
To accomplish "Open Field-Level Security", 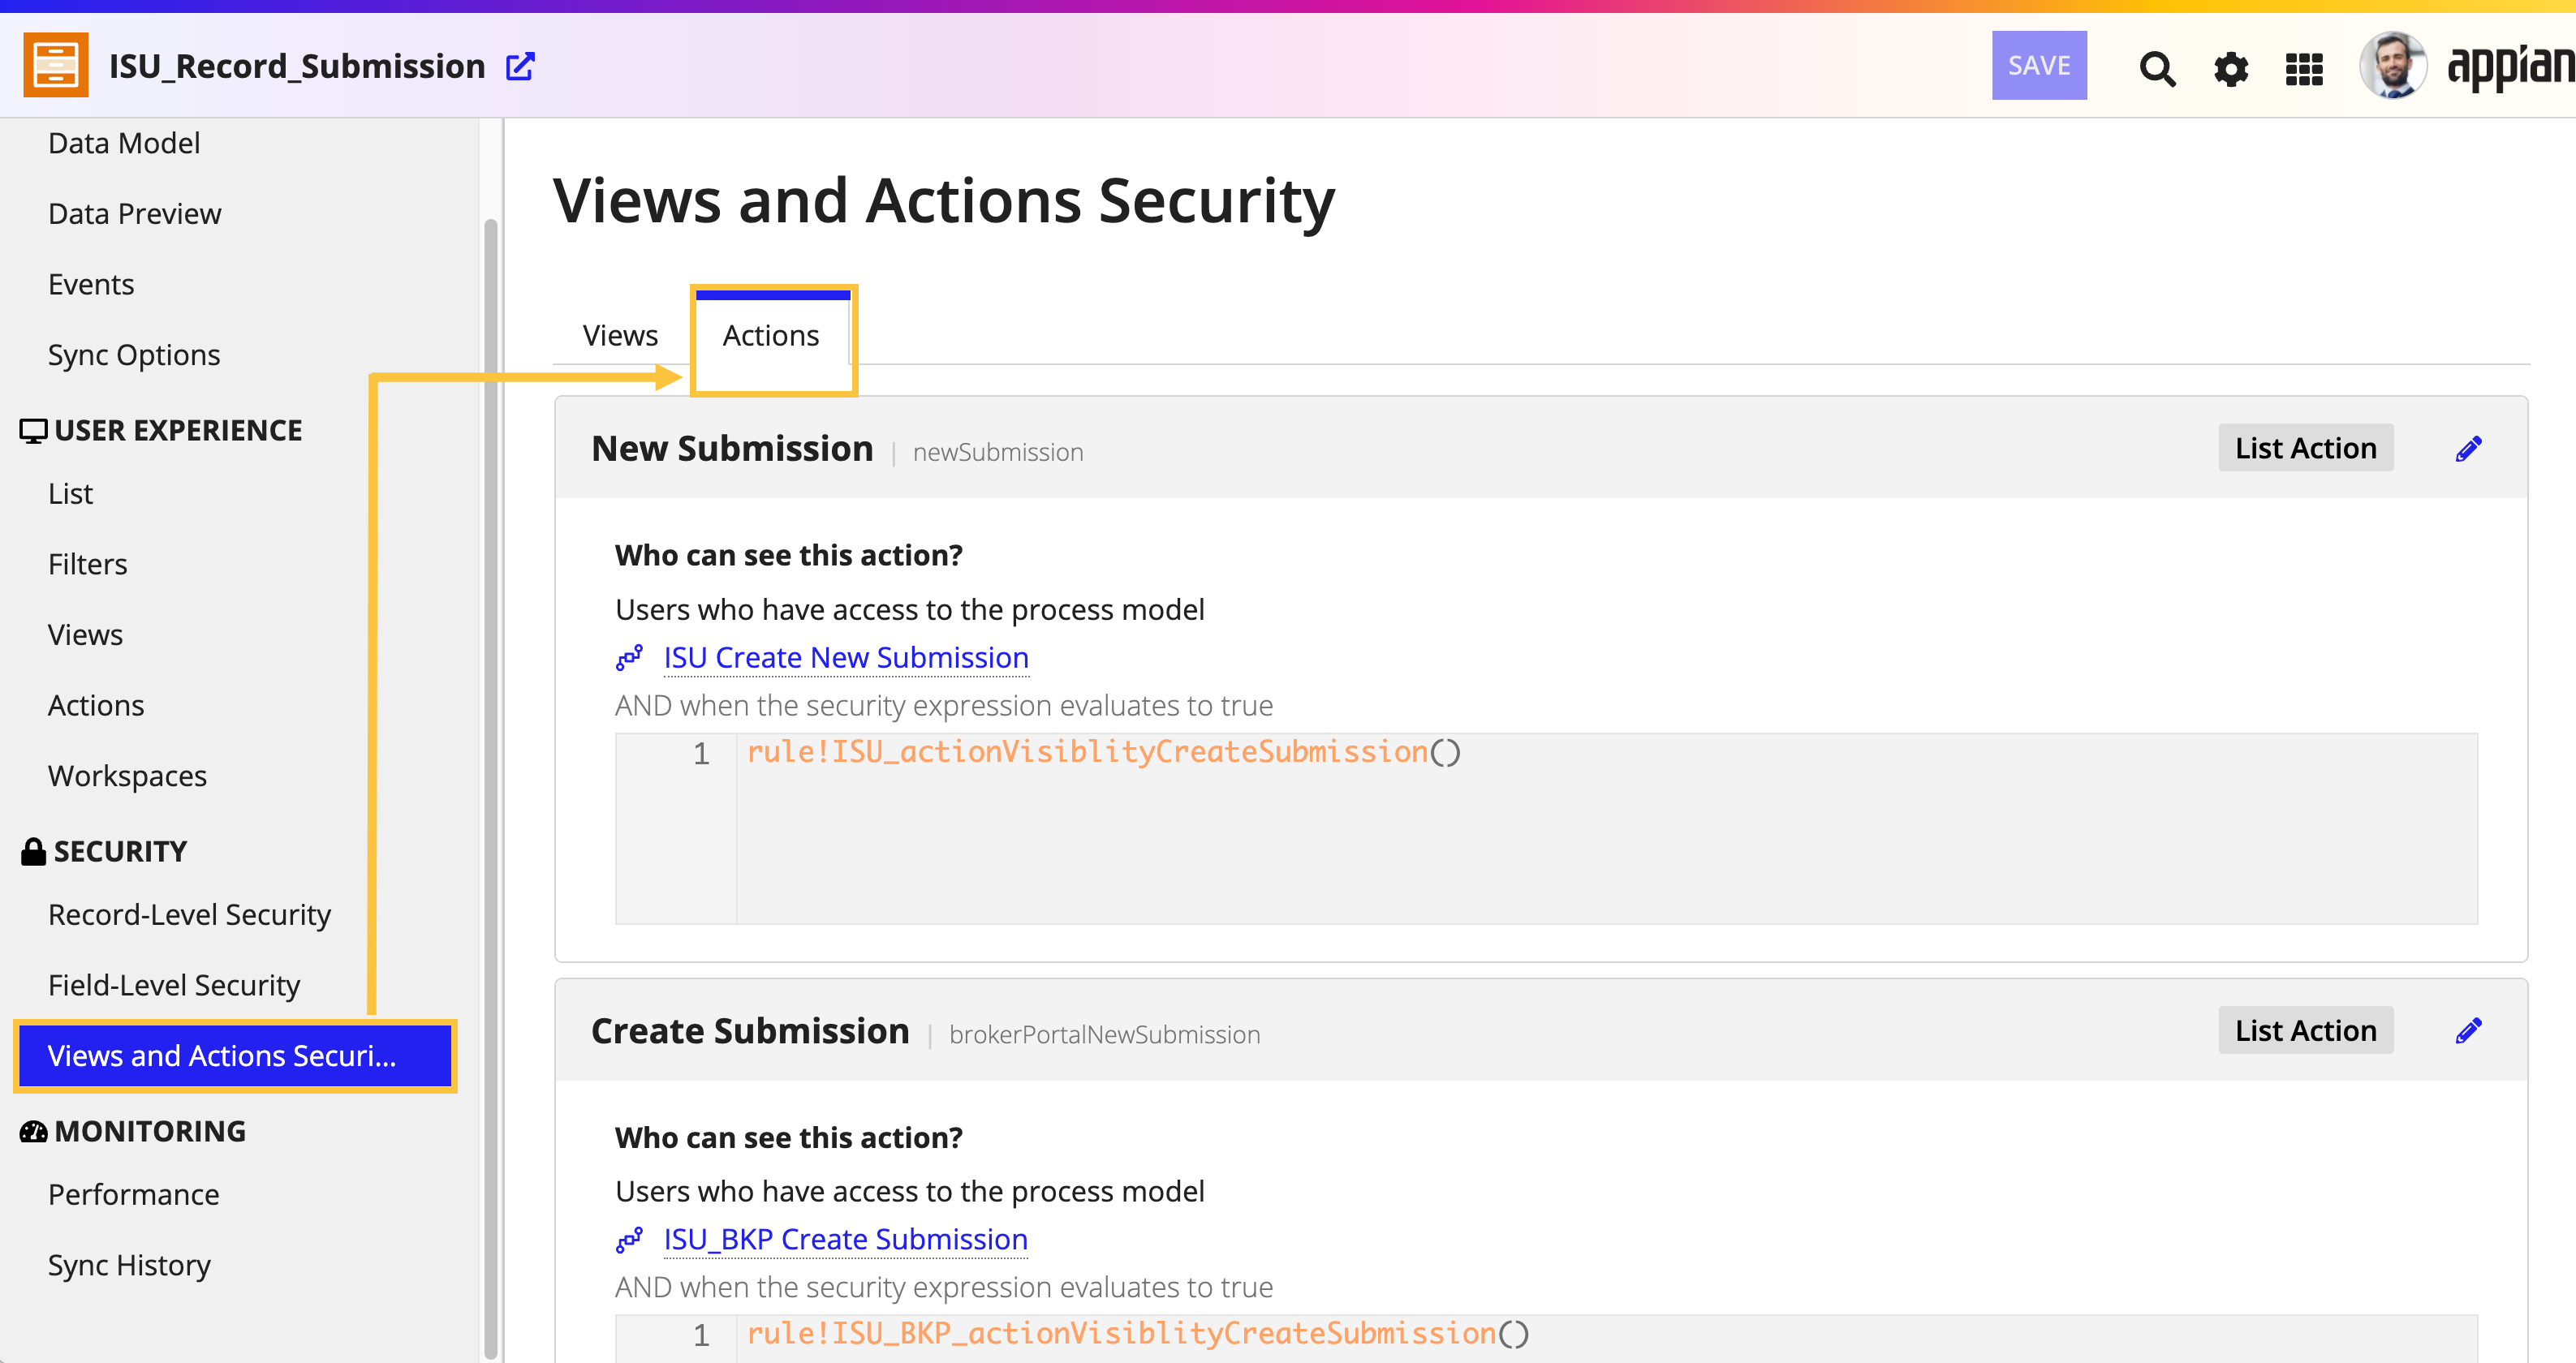I will pos(174,986).
